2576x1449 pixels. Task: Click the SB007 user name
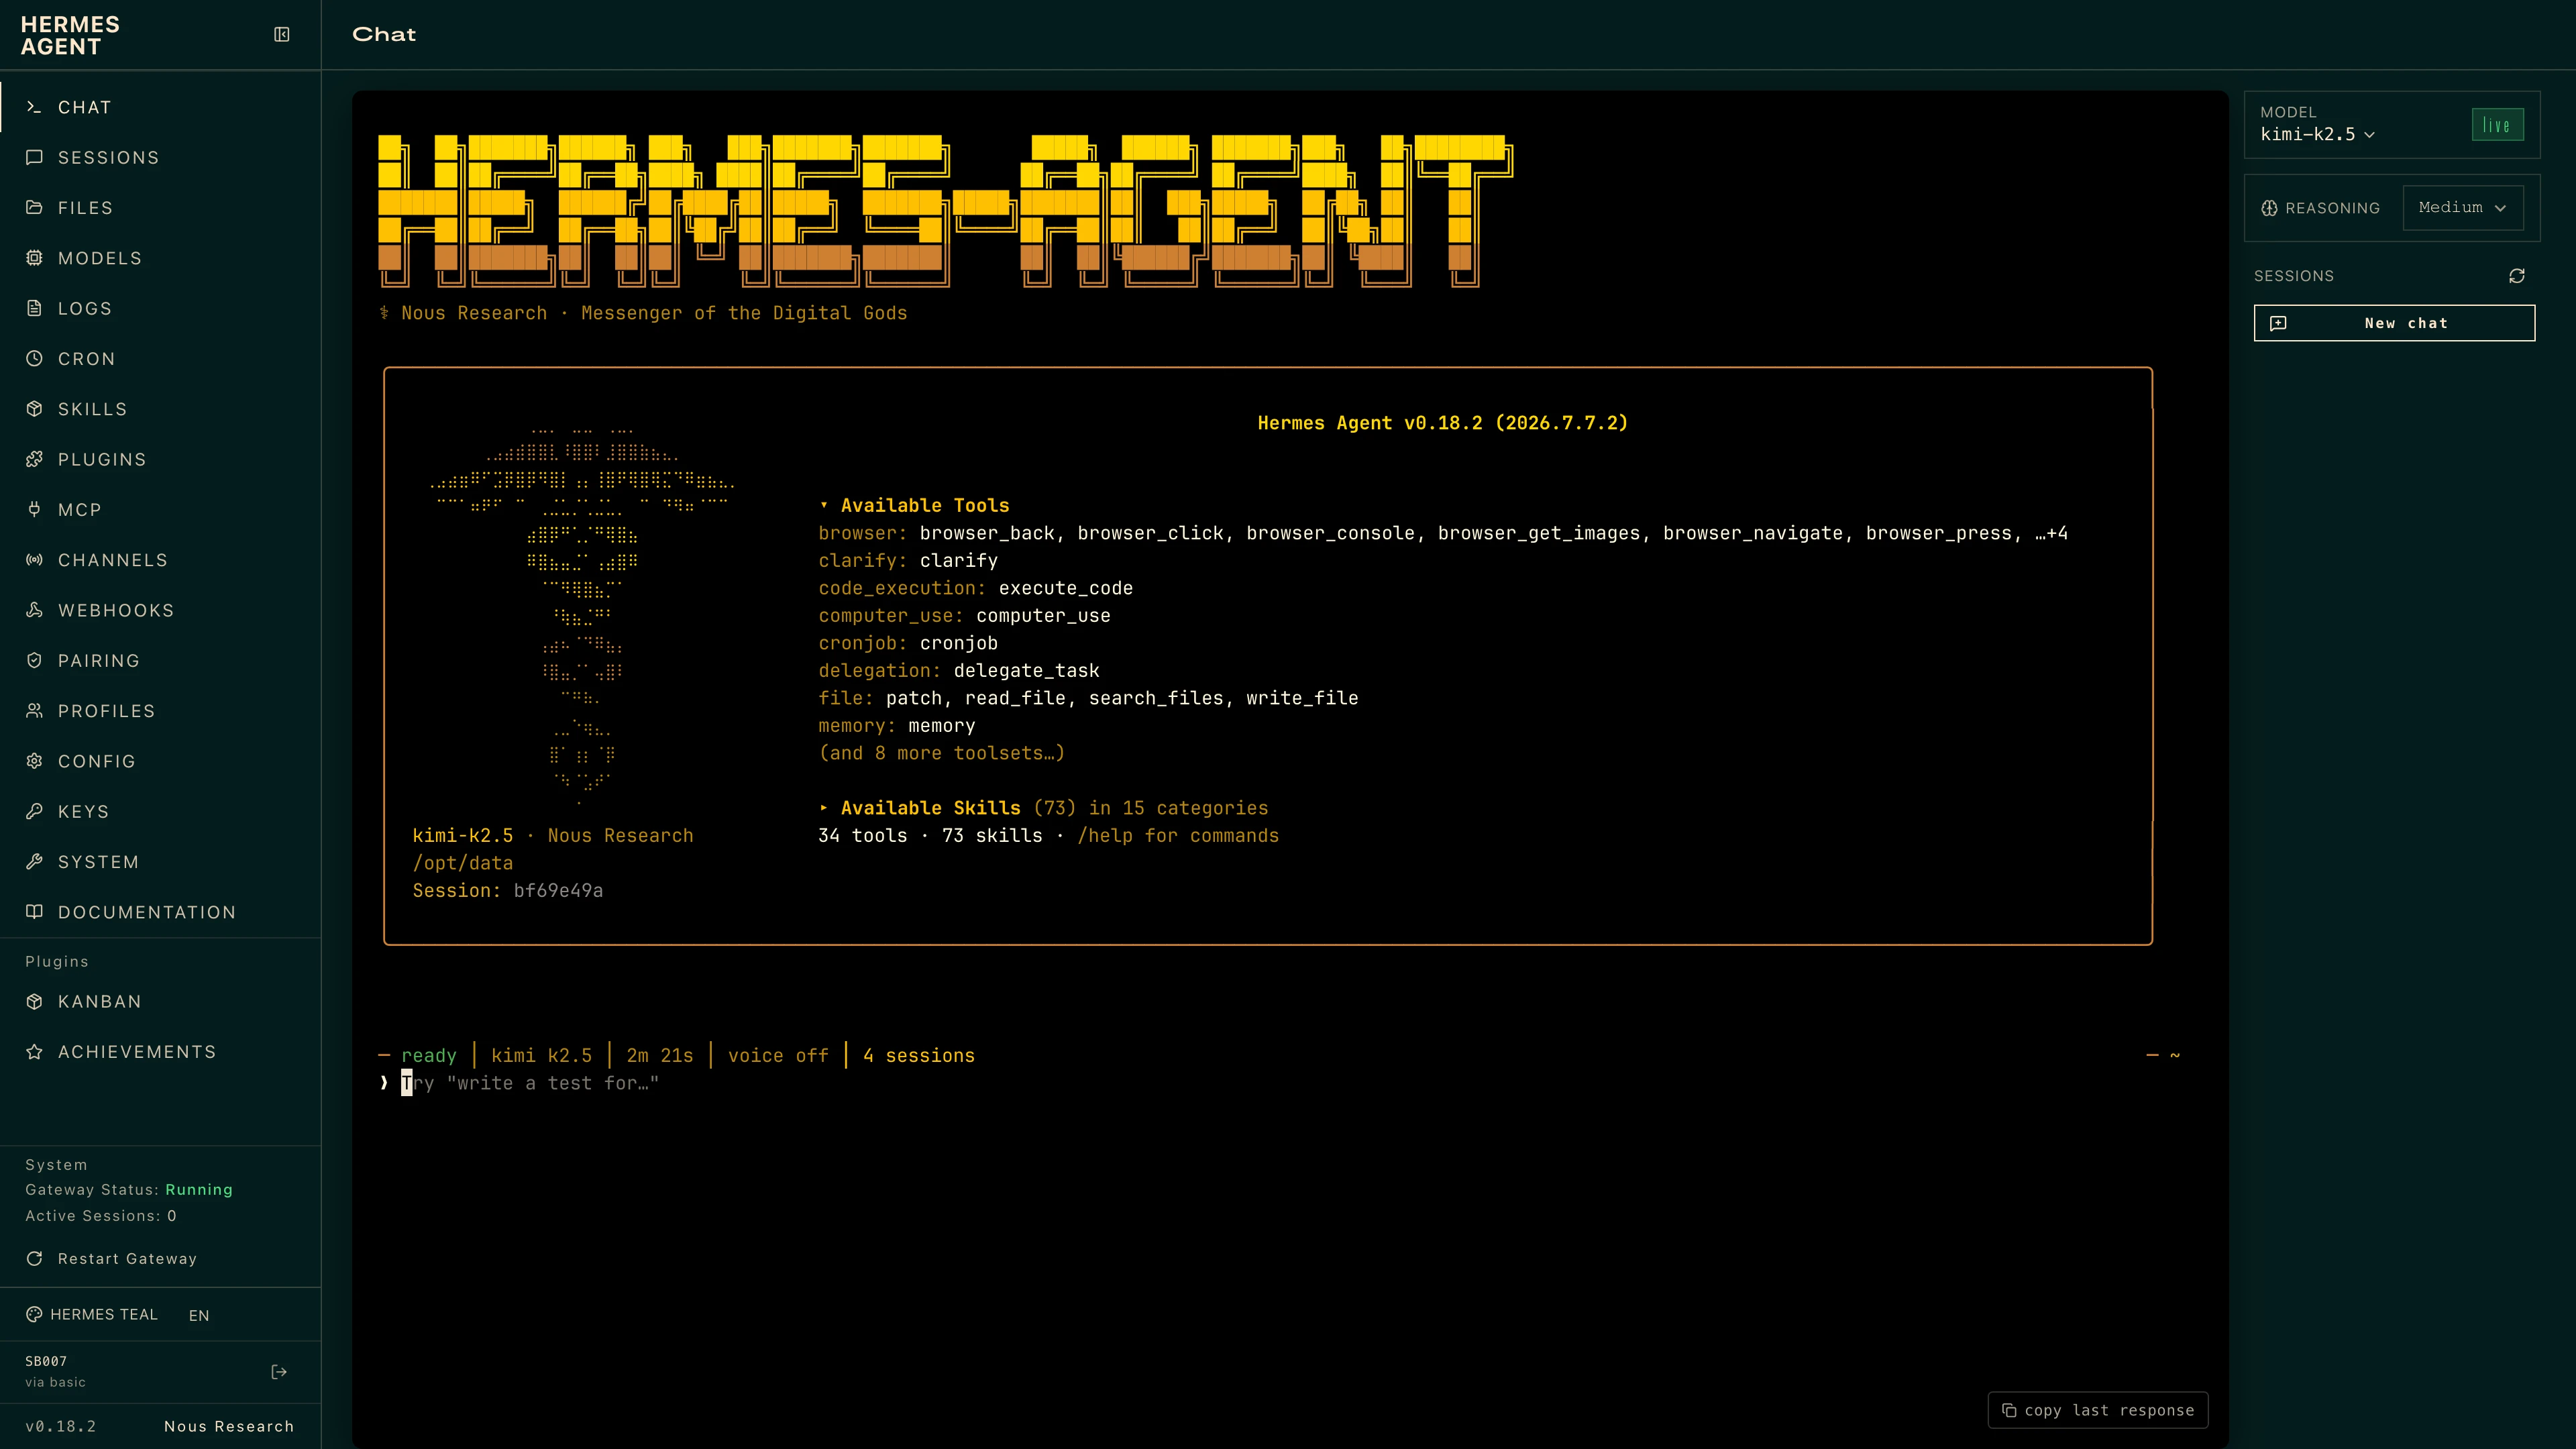pyautogui.click(x=46, y=1362)
